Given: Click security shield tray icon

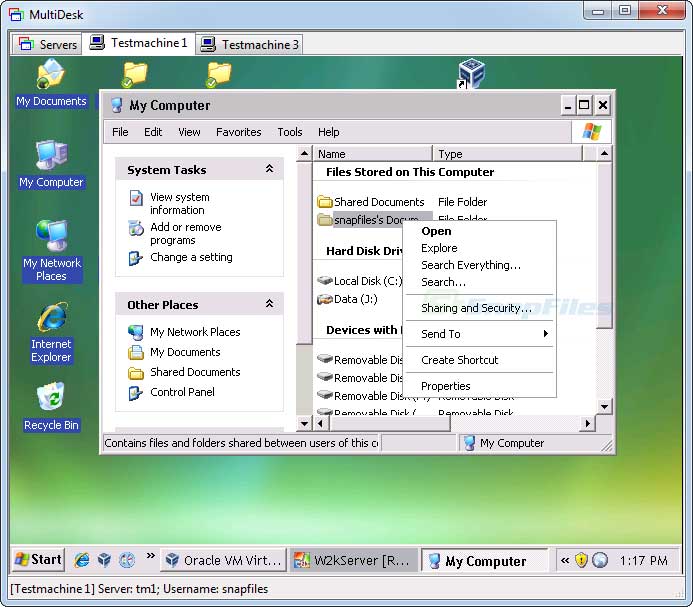Looking at the screenshot, I should [581, 560].
